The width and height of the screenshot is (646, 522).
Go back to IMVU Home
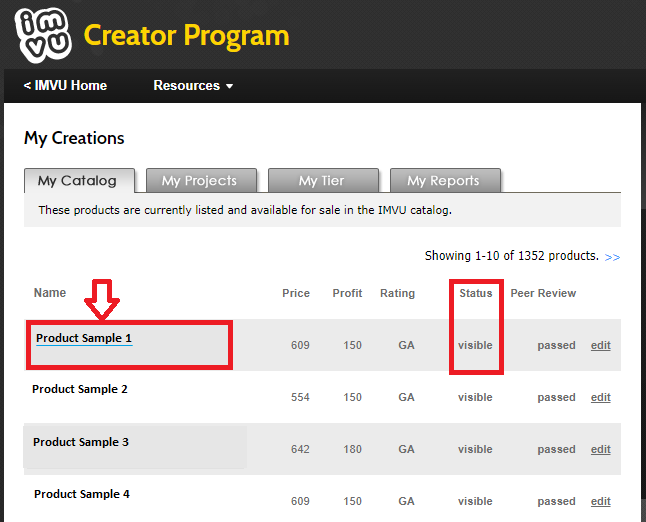(66, 85)
